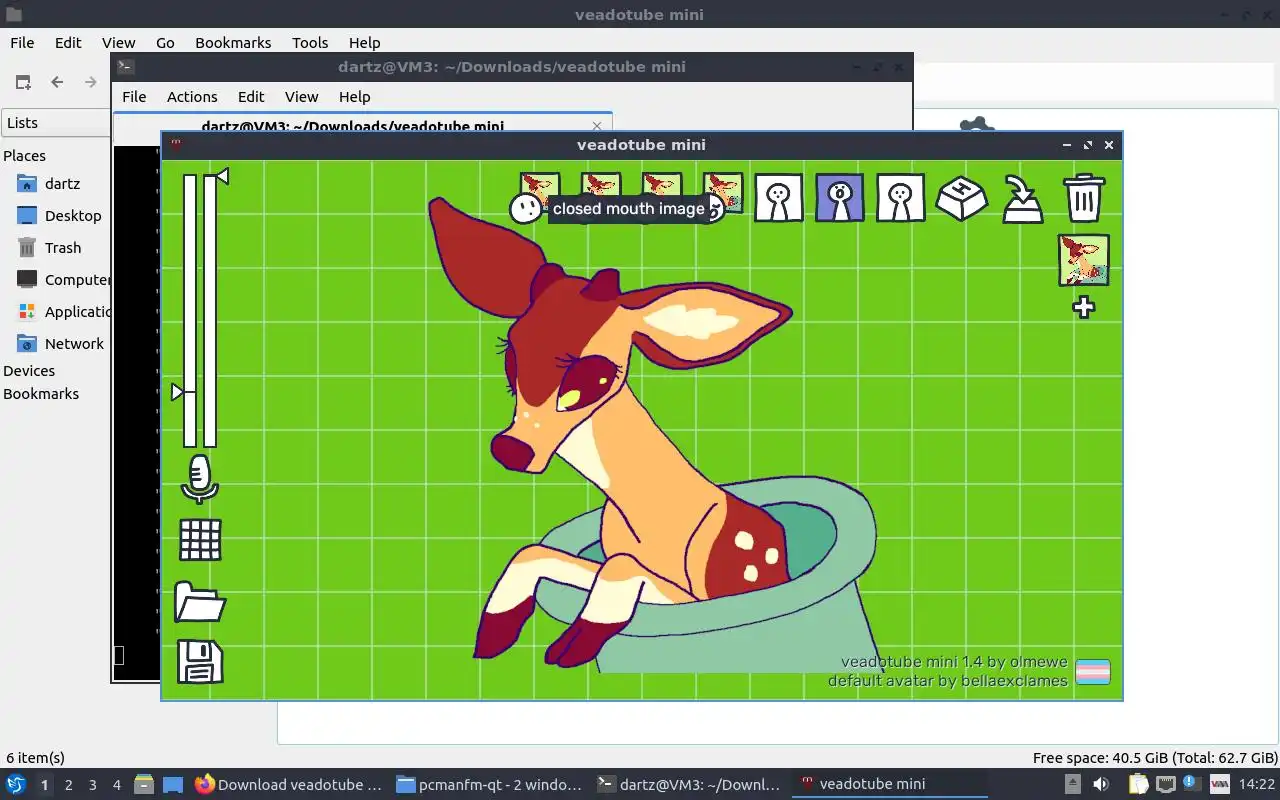Click show desktop icon on taskbar

pos(173,784)
